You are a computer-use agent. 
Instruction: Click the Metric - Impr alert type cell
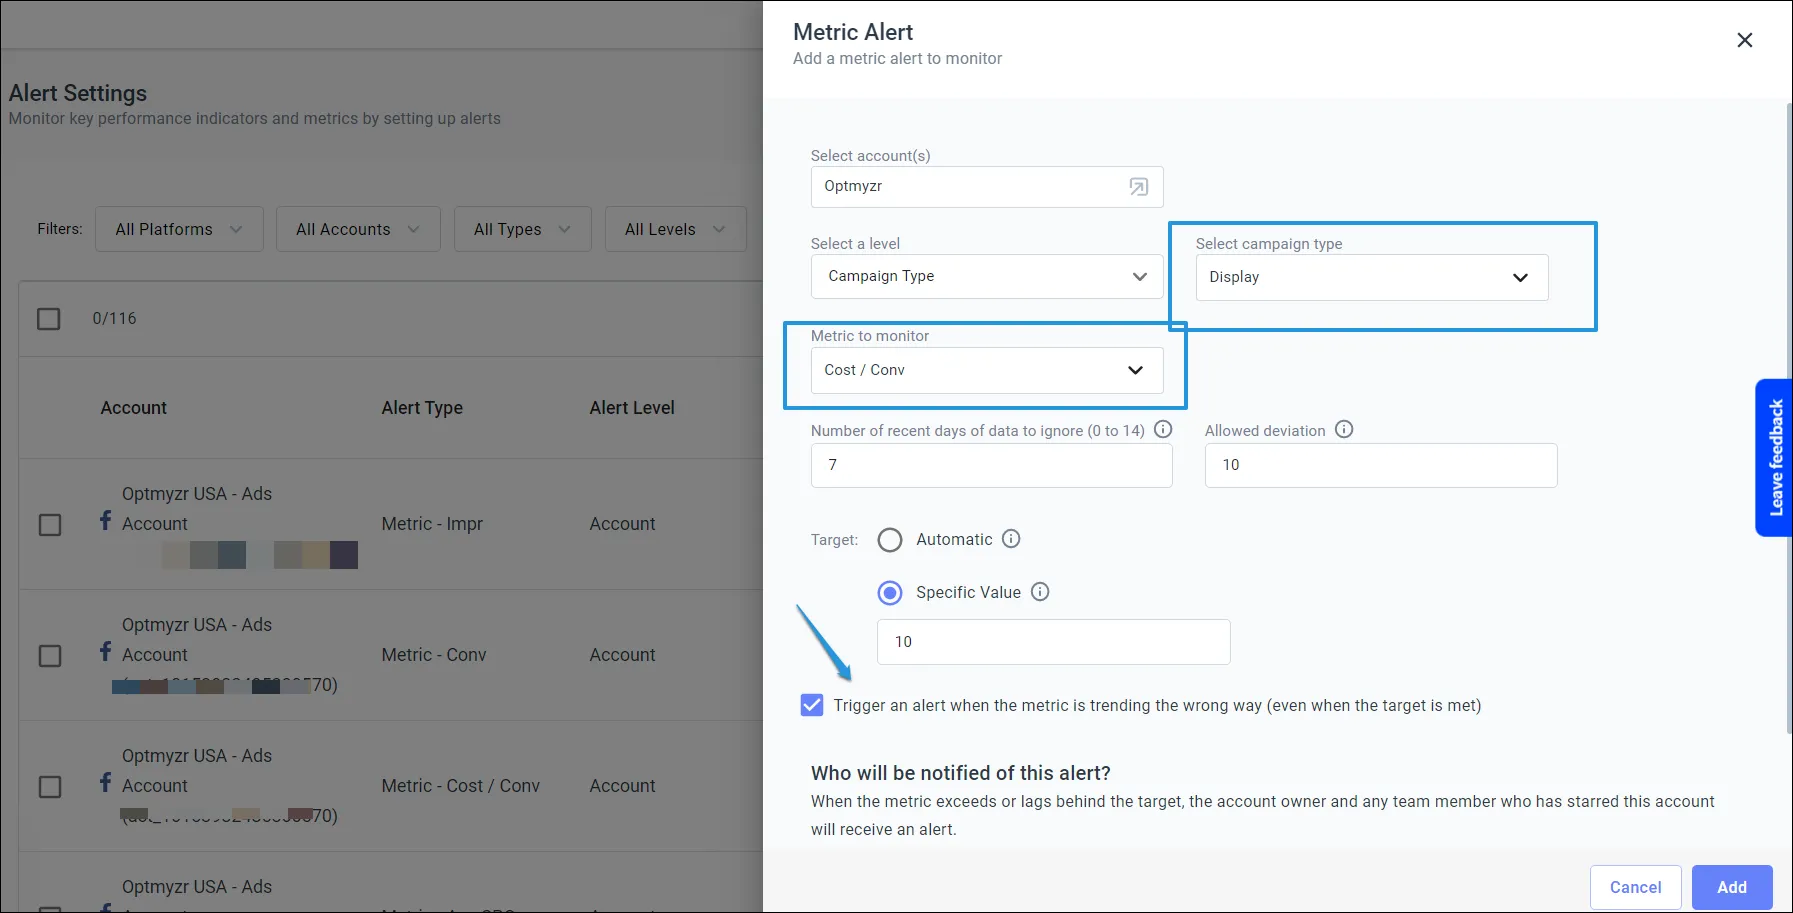tap(432, 524)
